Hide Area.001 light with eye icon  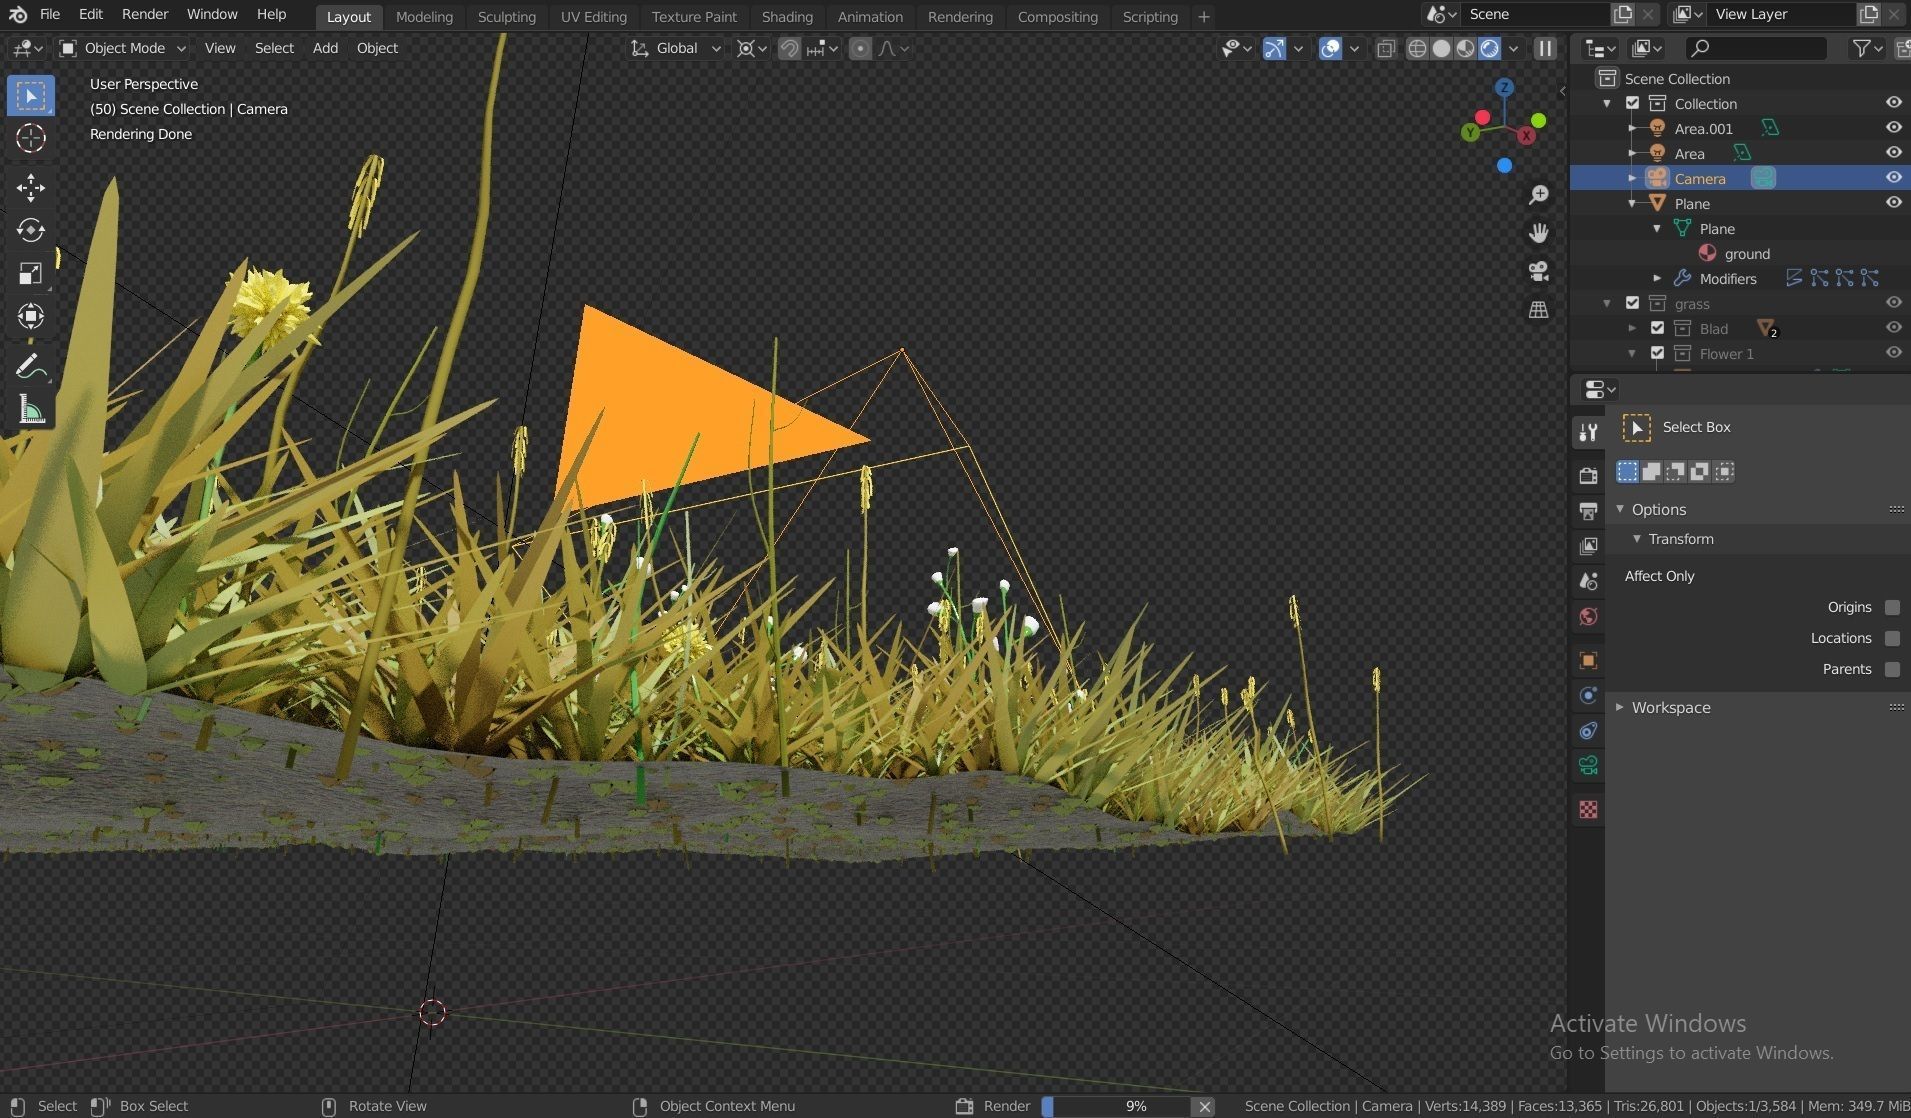(1893, 128)
